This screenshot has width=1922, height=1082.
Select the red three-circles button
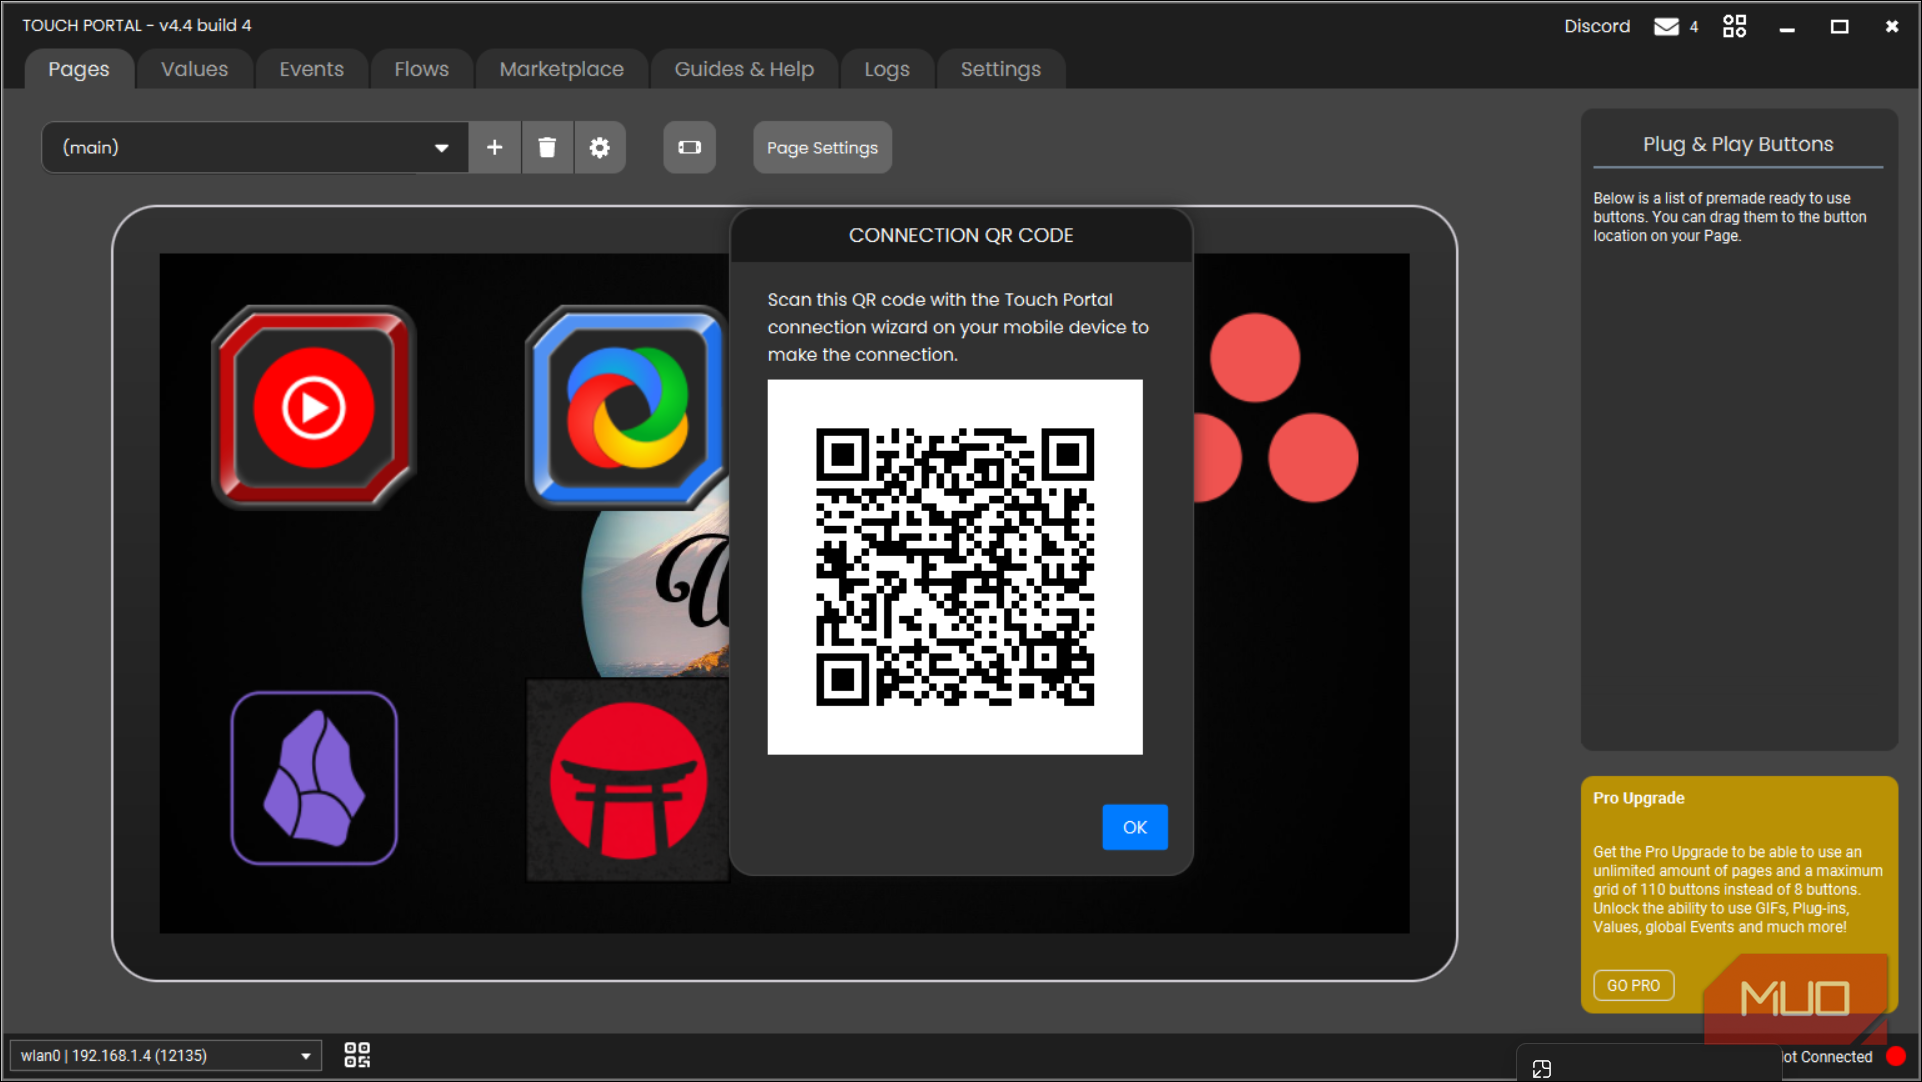pyautogui.click(x=1276, y=408)
